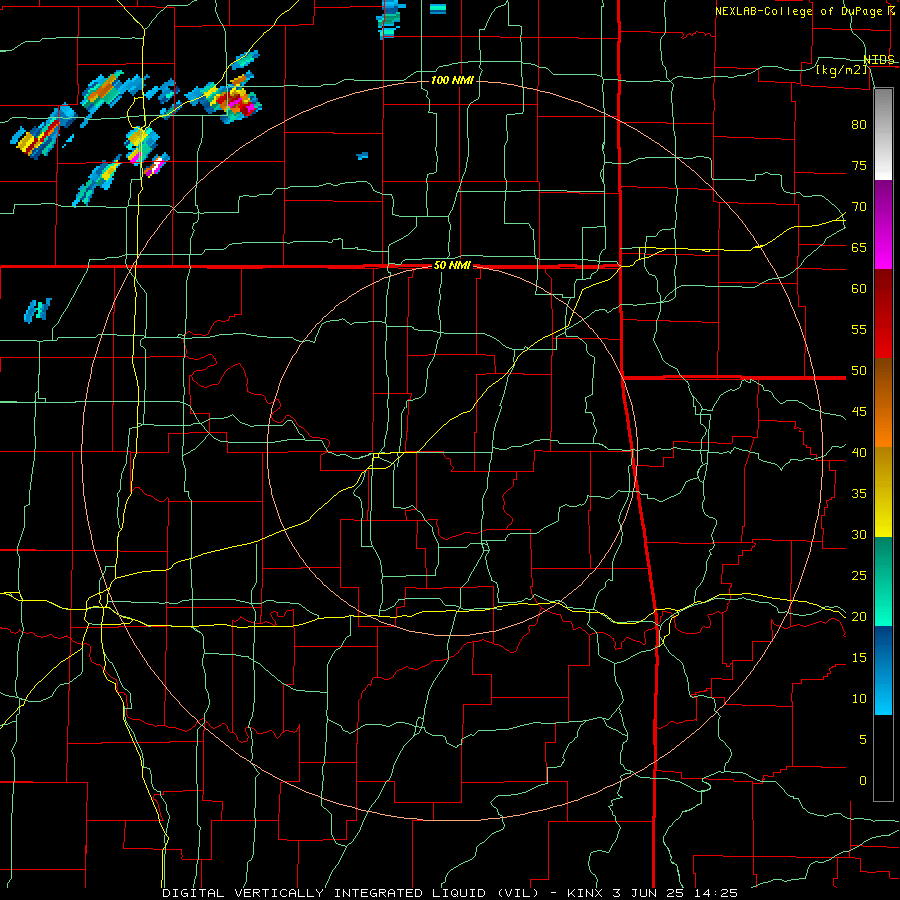Click the 0 value on the legend

863,781
